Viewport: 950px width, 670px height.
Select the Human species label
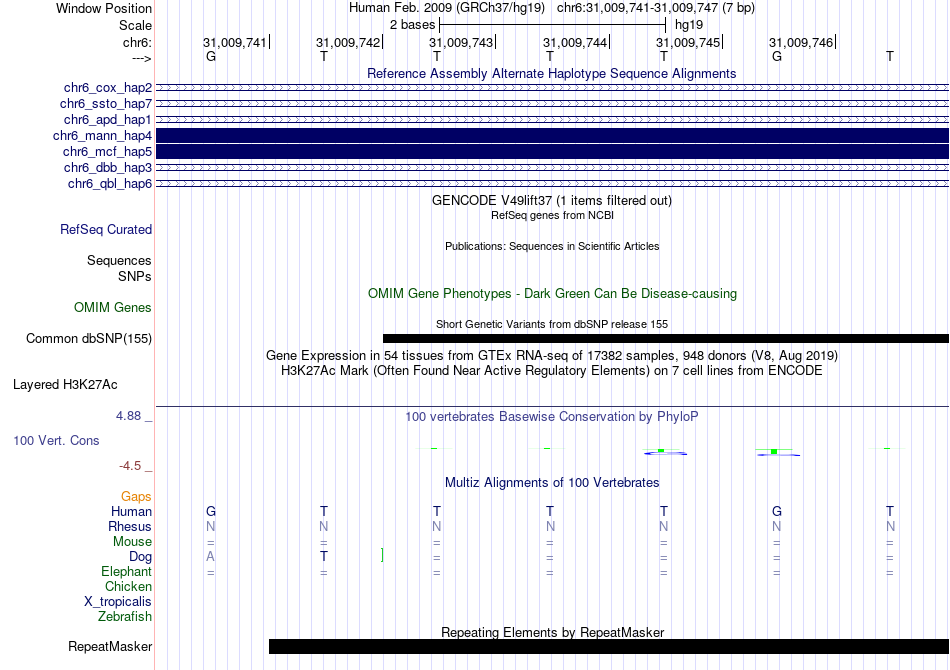pos(131,512)
